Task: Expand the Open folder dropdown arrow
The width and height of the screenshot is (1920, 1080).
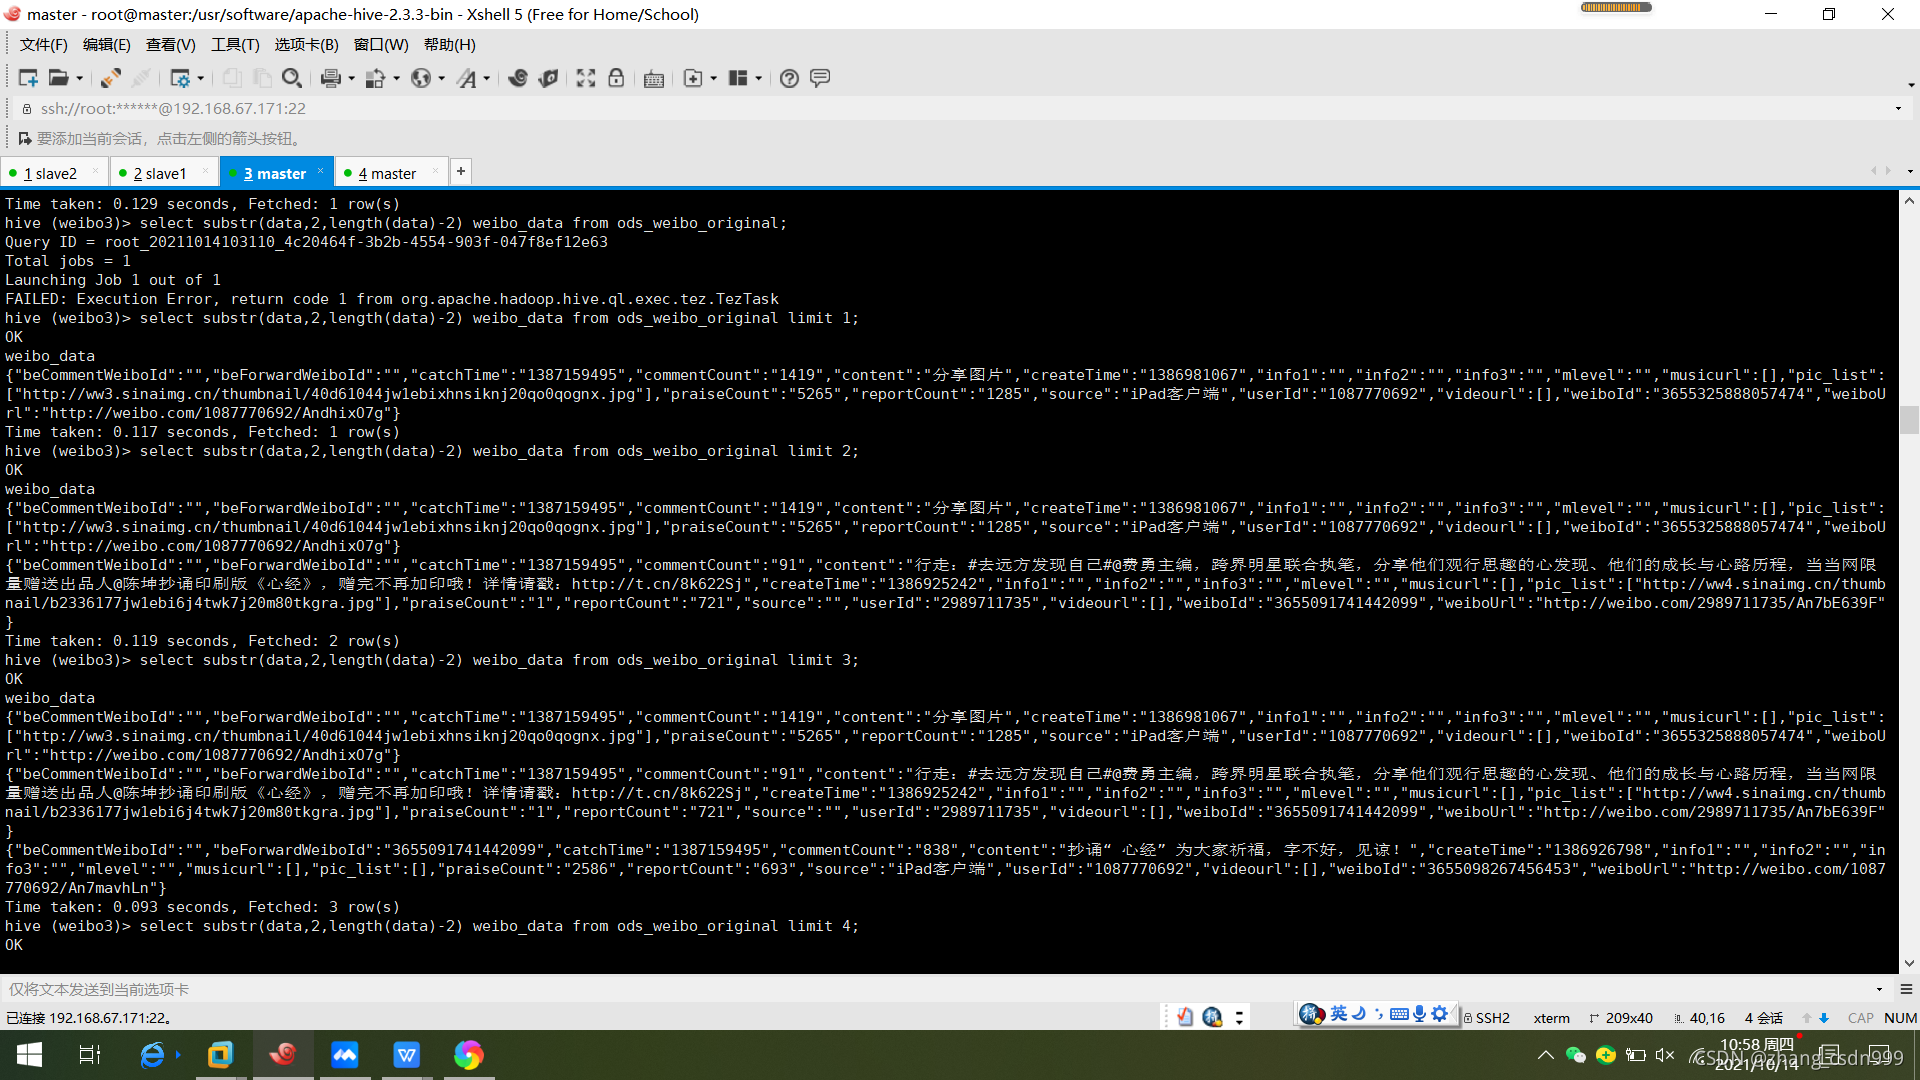Action: tap(80, 79)
